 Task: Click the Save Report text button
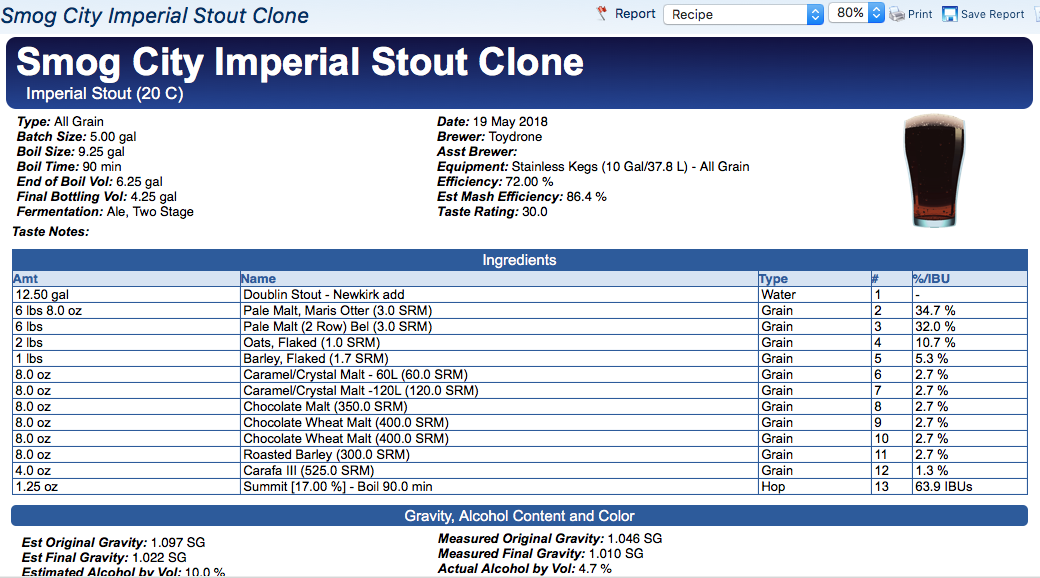tap(992, 14)
